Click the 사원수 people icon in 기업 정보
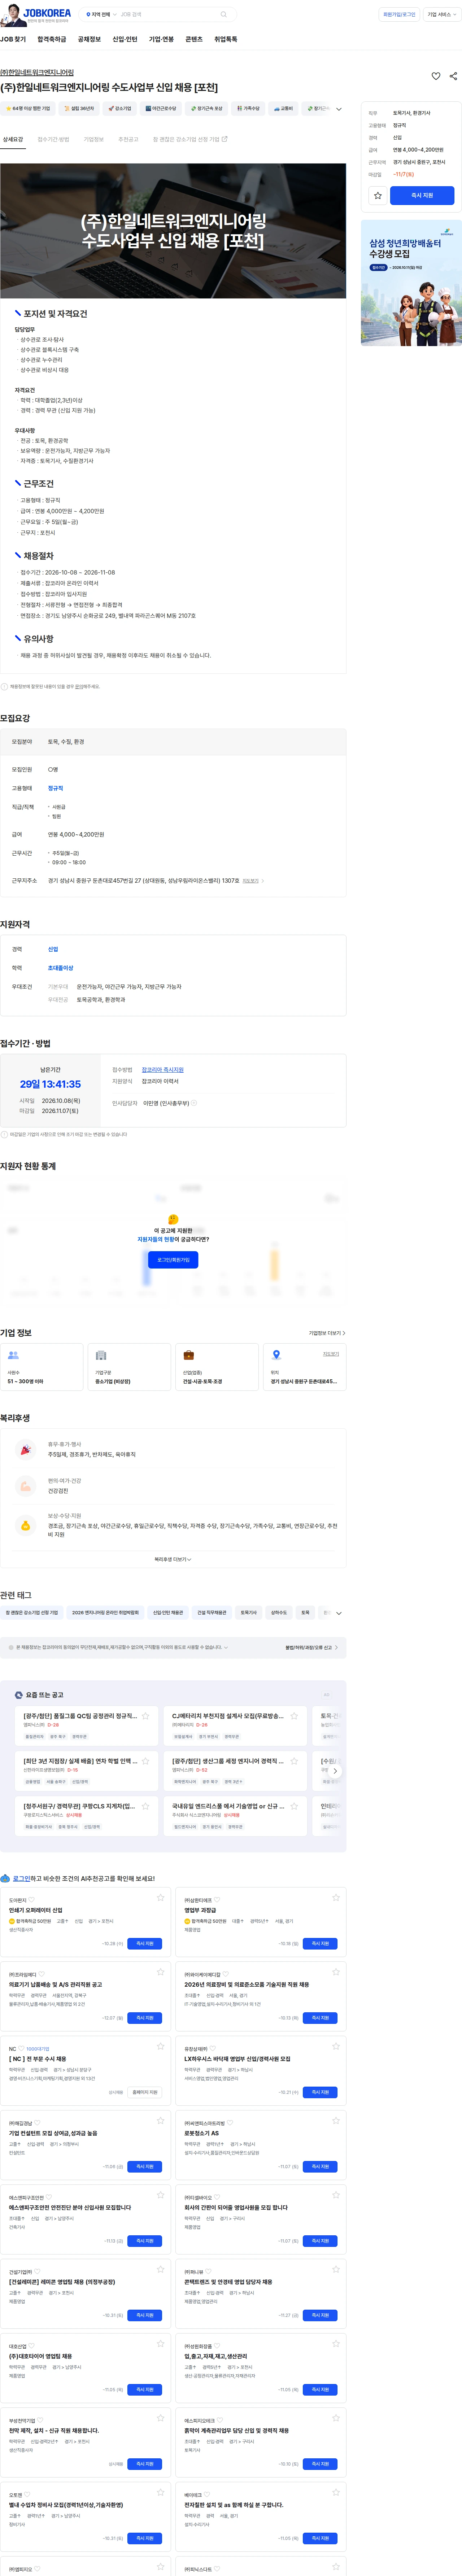This screenshot has height=2576, width=462. coord(13,1355)
